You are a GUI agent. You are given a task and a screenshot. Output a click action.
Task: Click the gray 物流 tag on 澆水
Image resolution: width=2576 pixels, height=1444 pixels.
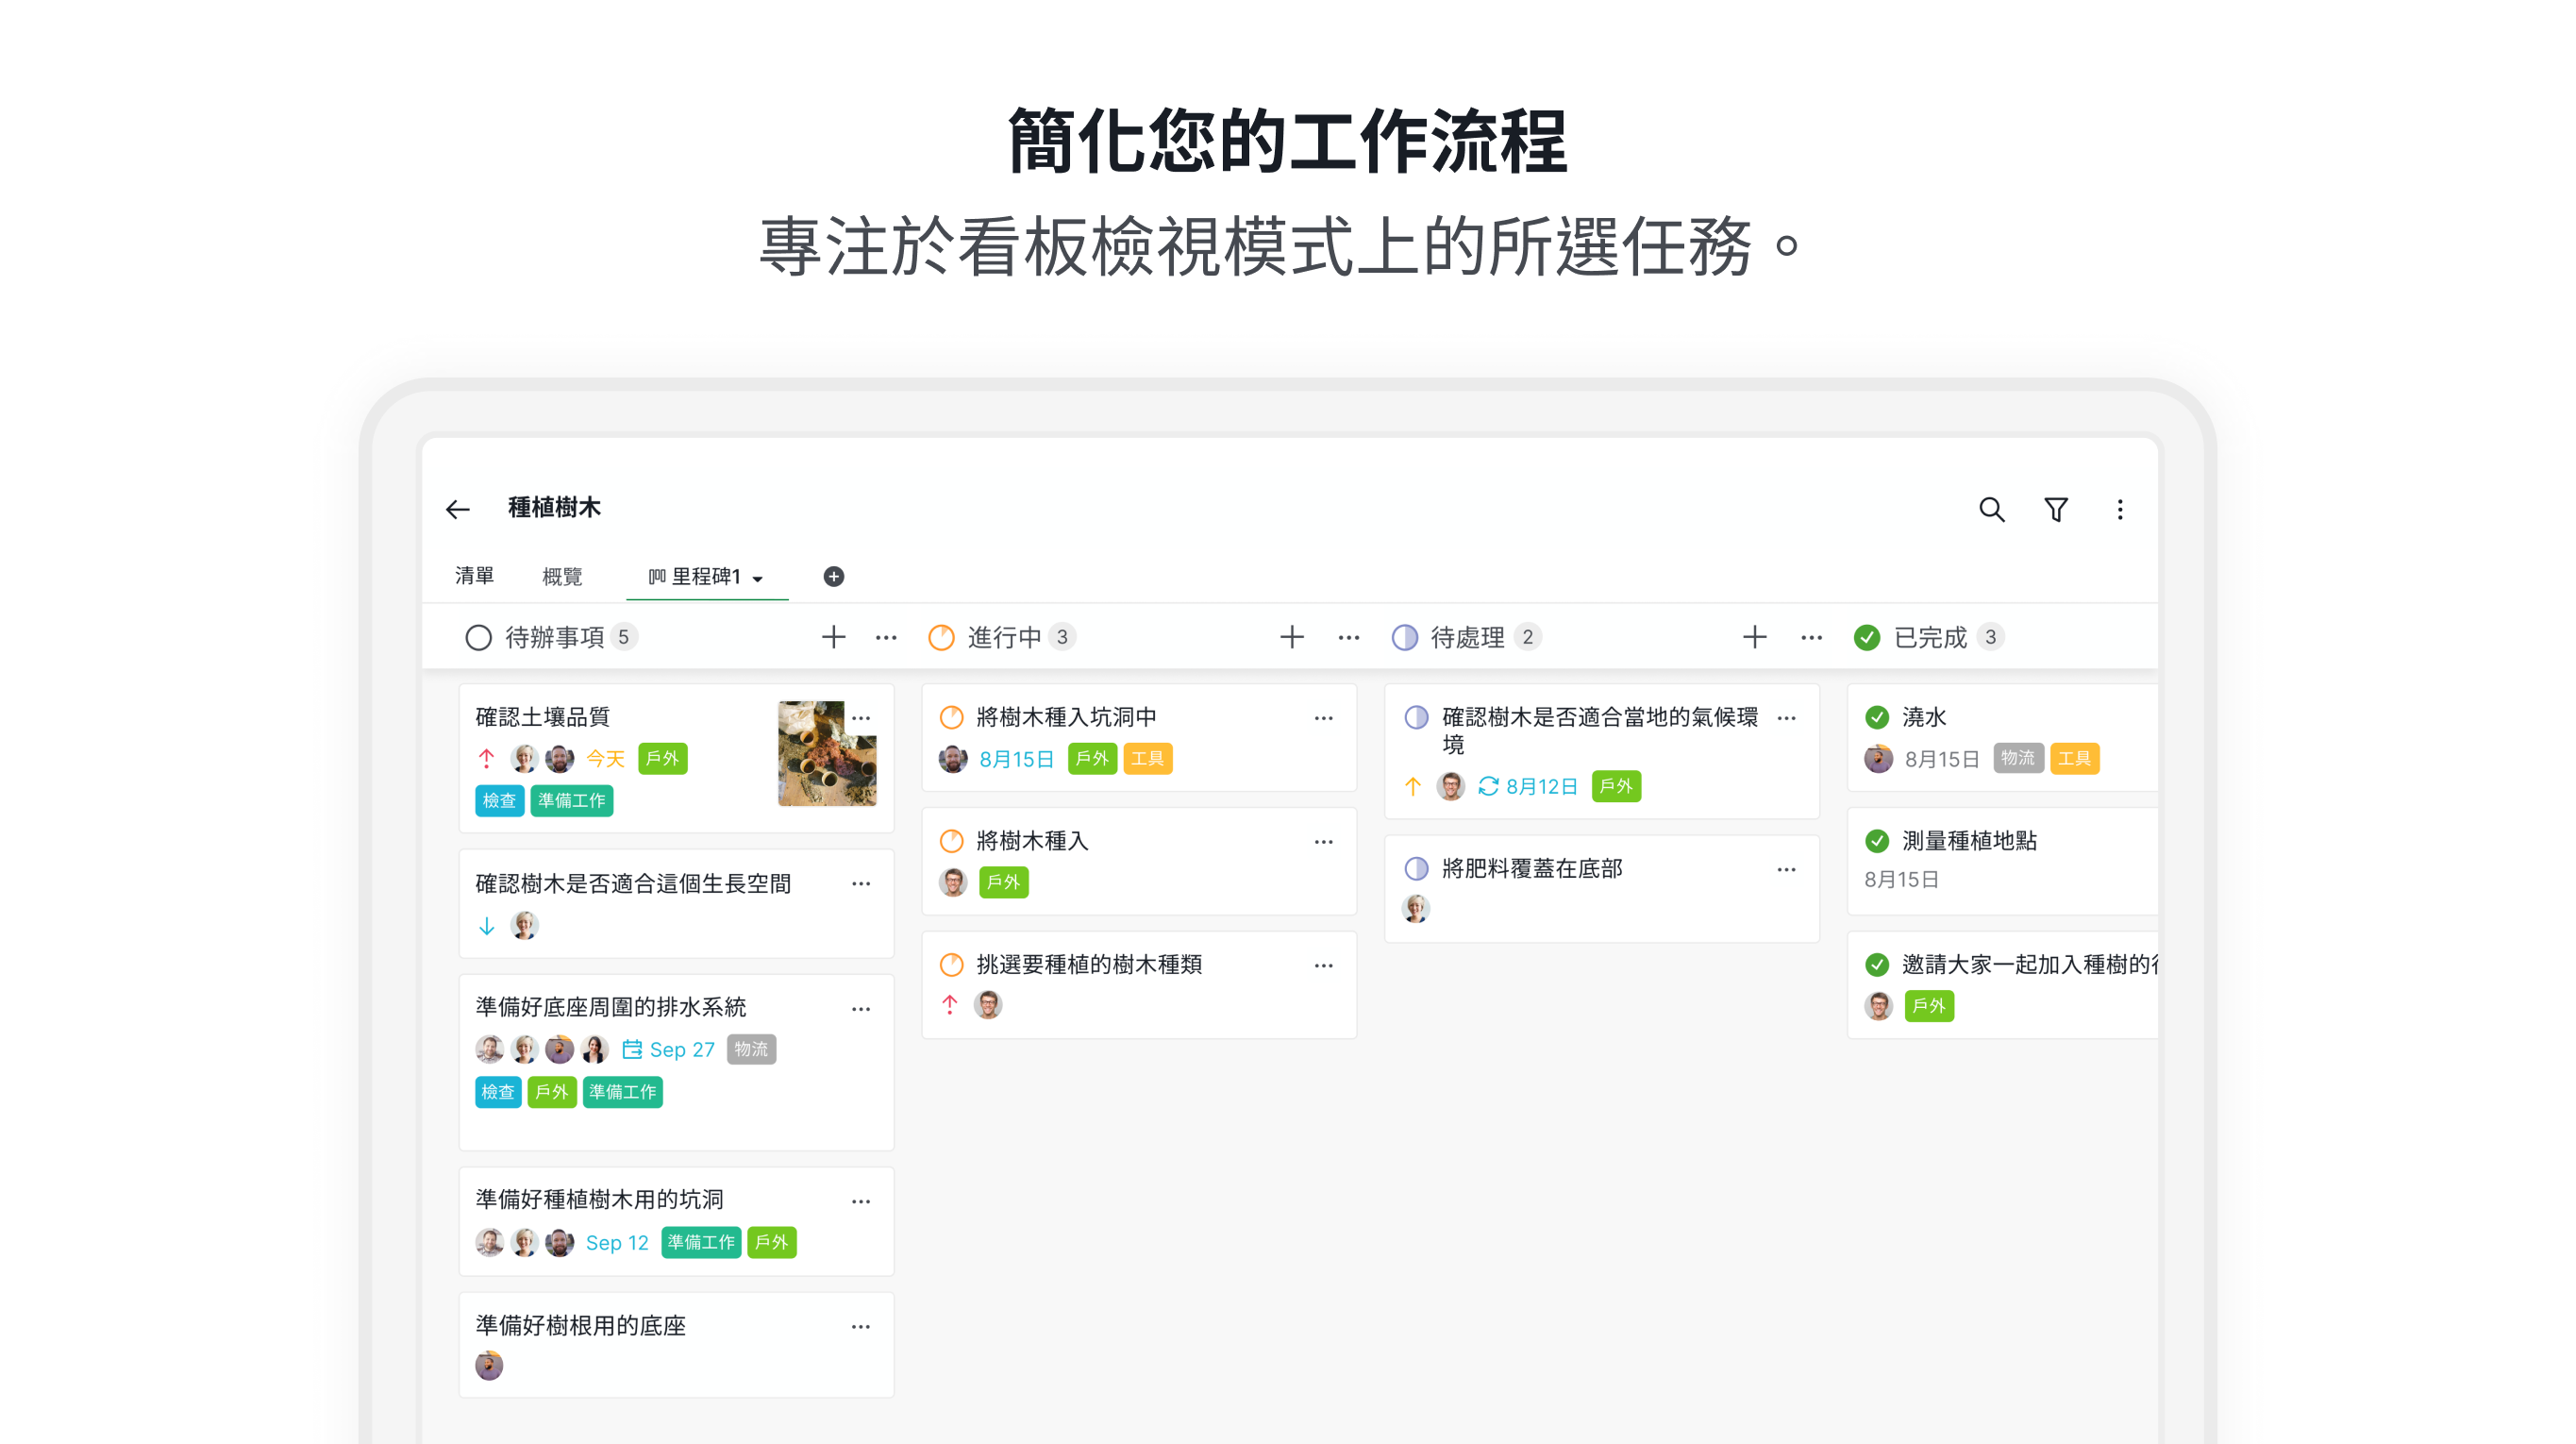[2018, 759]
